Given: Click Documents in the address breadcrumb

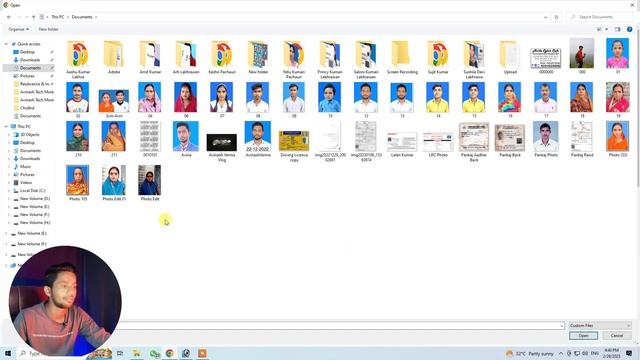Looking at the screenshot, I should pos(82,17).
